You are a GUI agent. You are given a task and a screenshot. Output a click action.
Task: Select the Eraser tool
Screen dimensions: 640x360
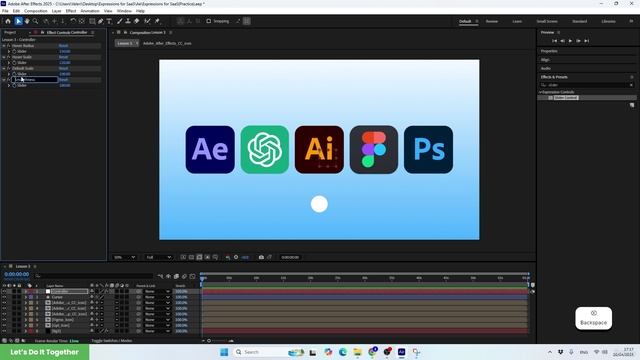[x=137, y=21]
